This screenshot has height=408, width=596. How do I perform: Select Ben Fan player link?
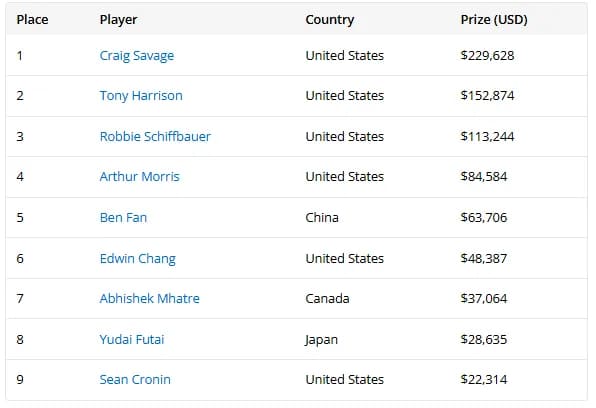tap(123, 218)
